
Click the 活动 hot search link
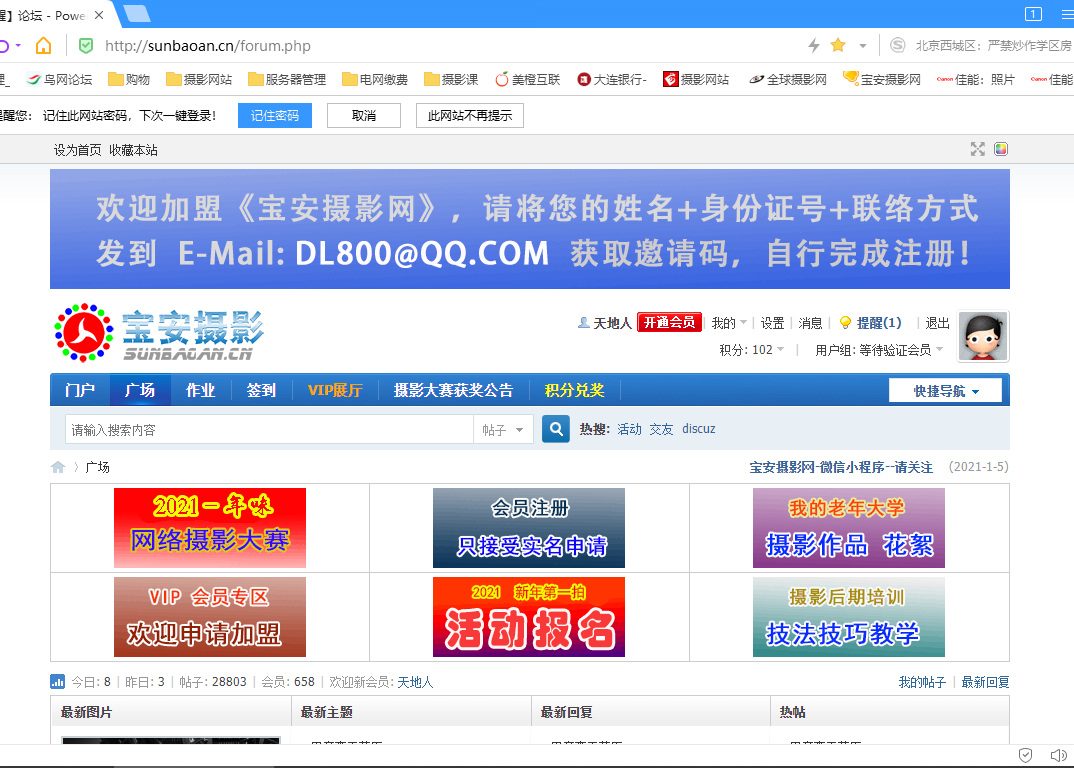629,429
